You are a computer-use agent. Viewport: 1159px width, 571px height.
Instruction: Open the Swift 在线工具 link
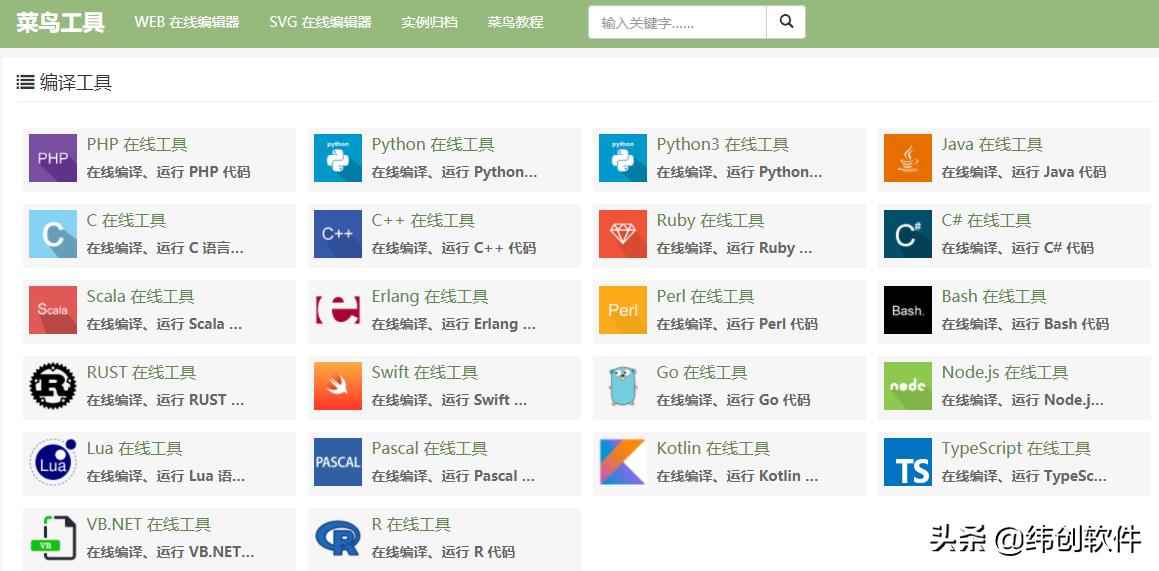pyautogui.click(x=425, y=373)
